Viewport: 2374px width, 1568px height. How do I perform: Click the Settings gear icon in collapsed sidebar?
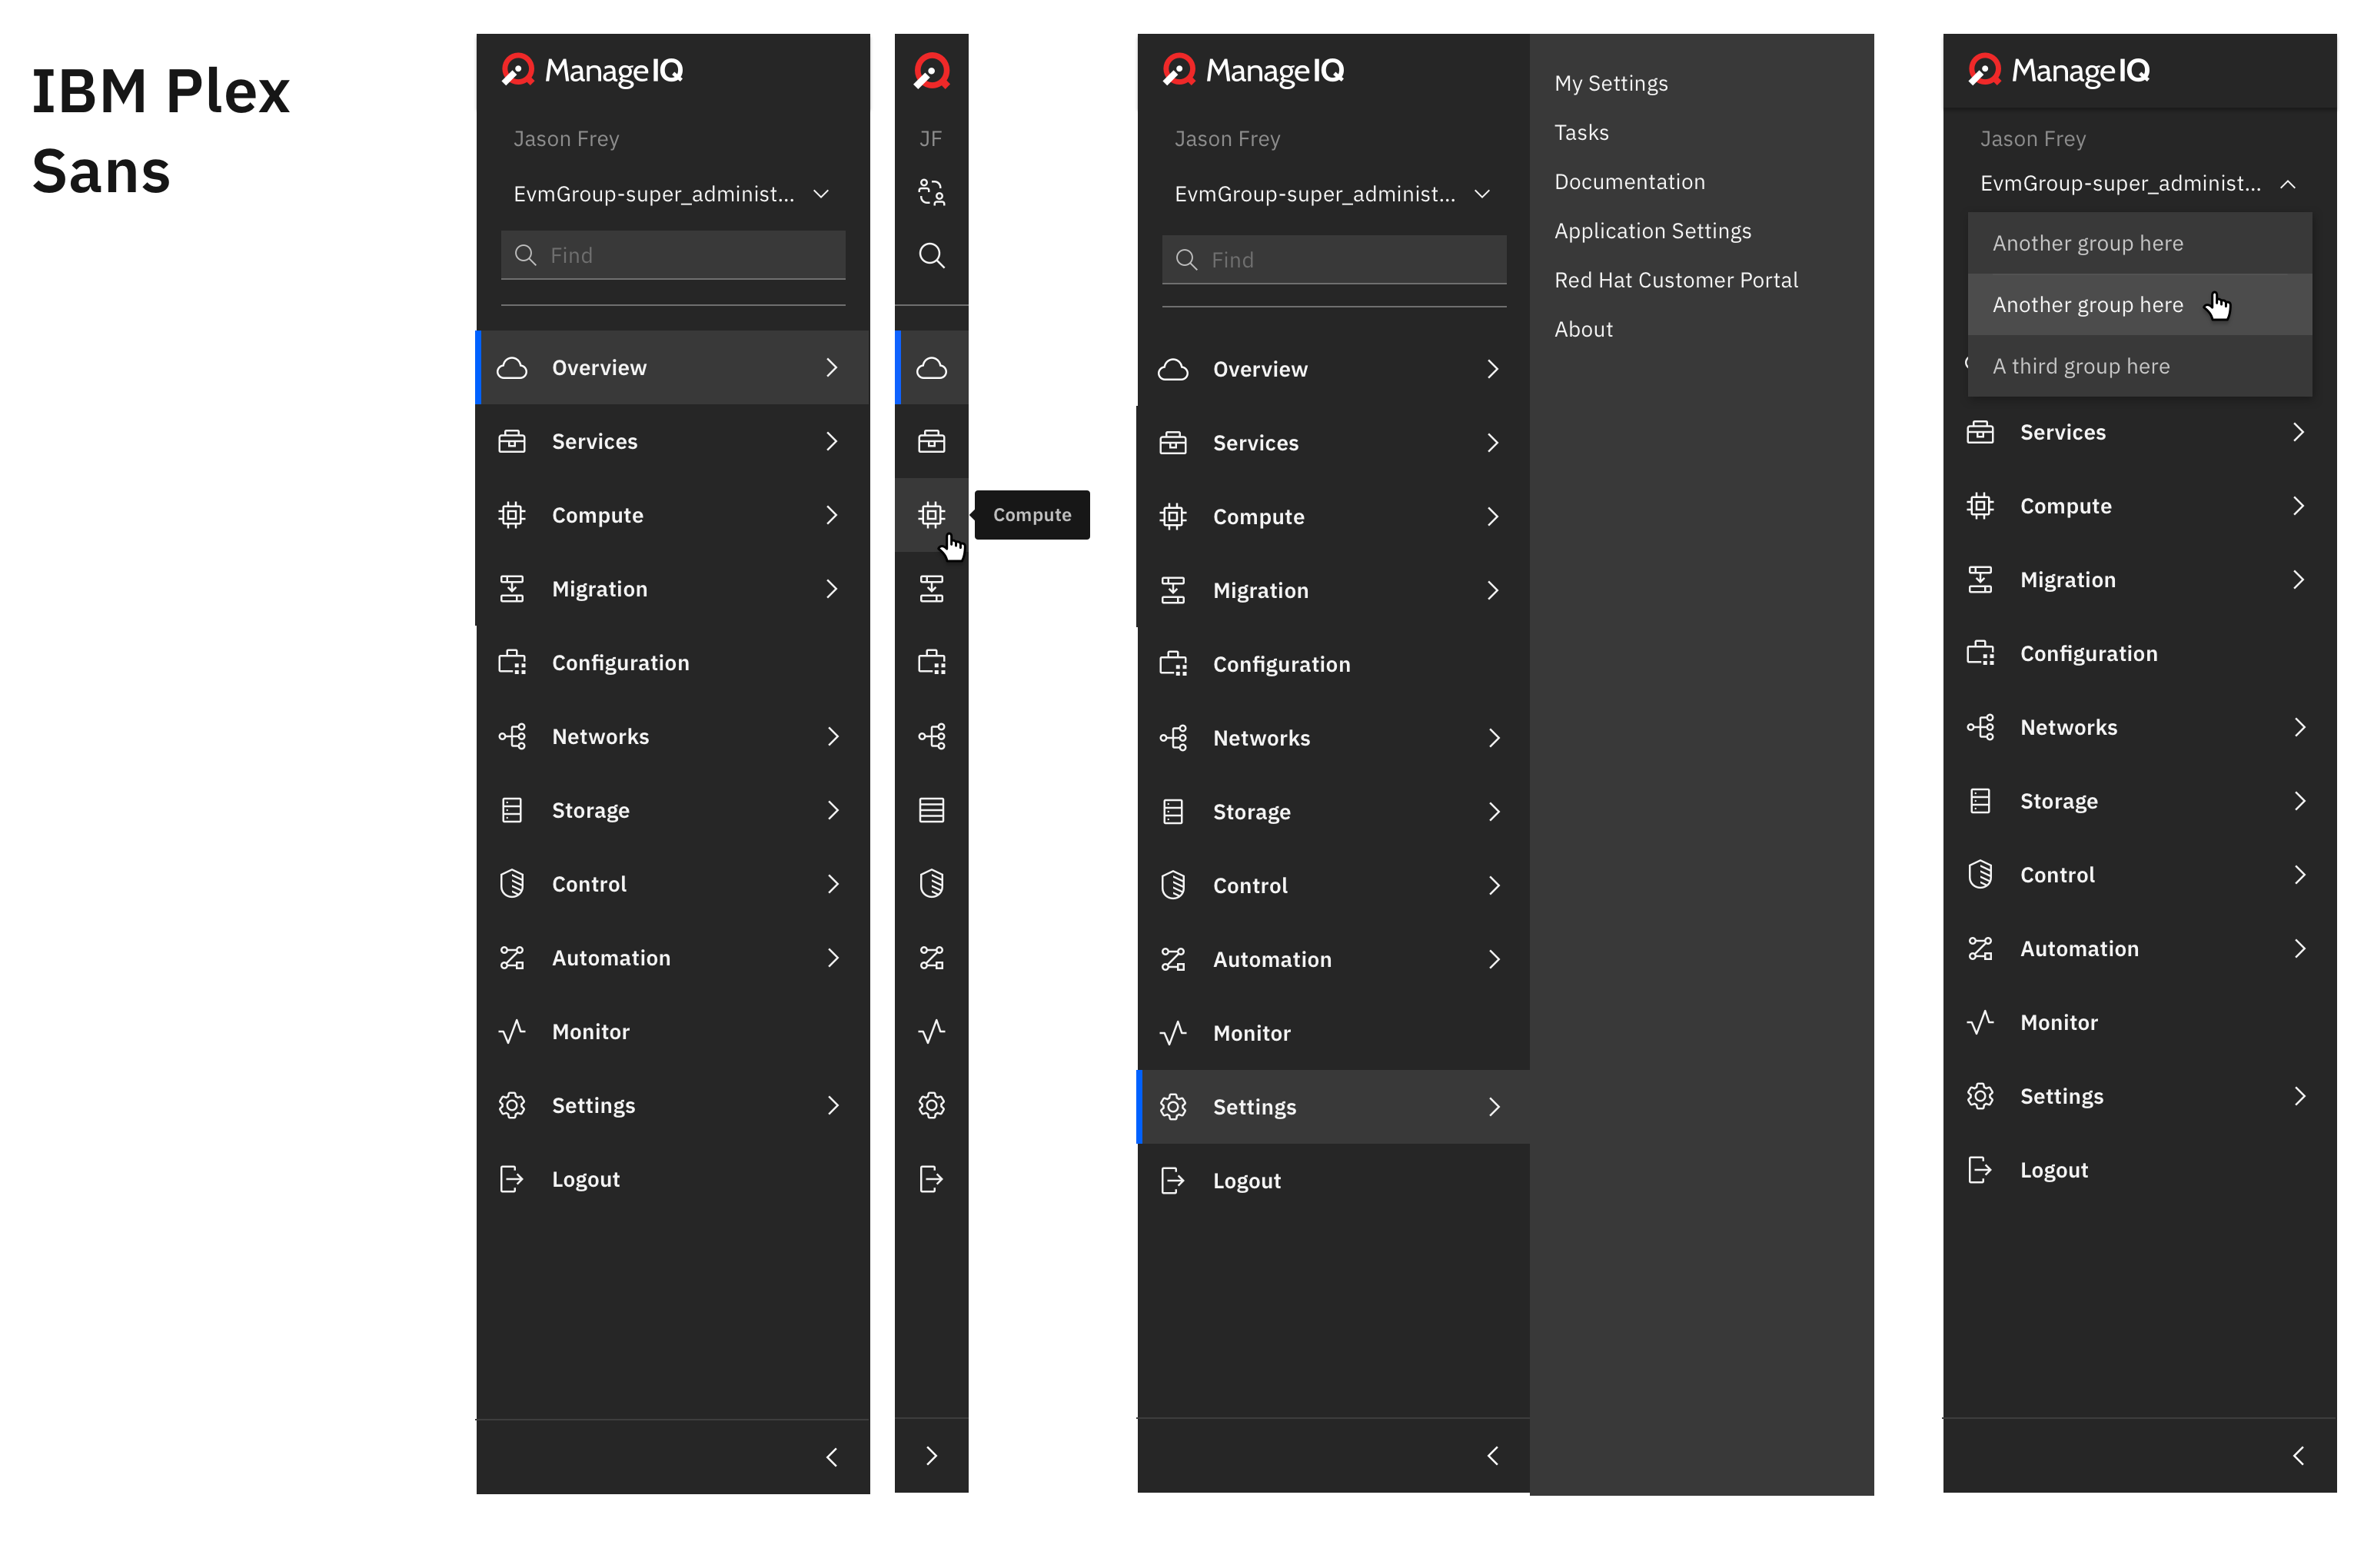(x=931, y=1105)
